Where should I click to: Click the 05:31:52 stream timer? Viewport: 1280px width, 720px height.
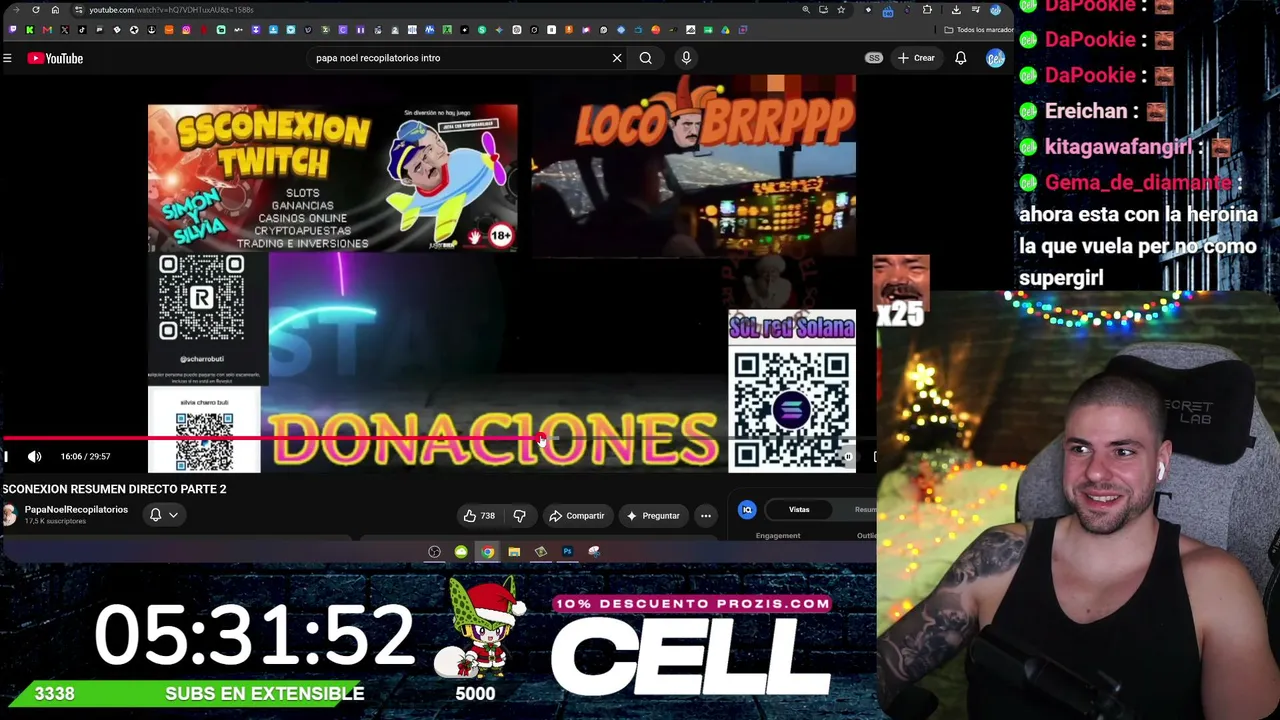254,635
